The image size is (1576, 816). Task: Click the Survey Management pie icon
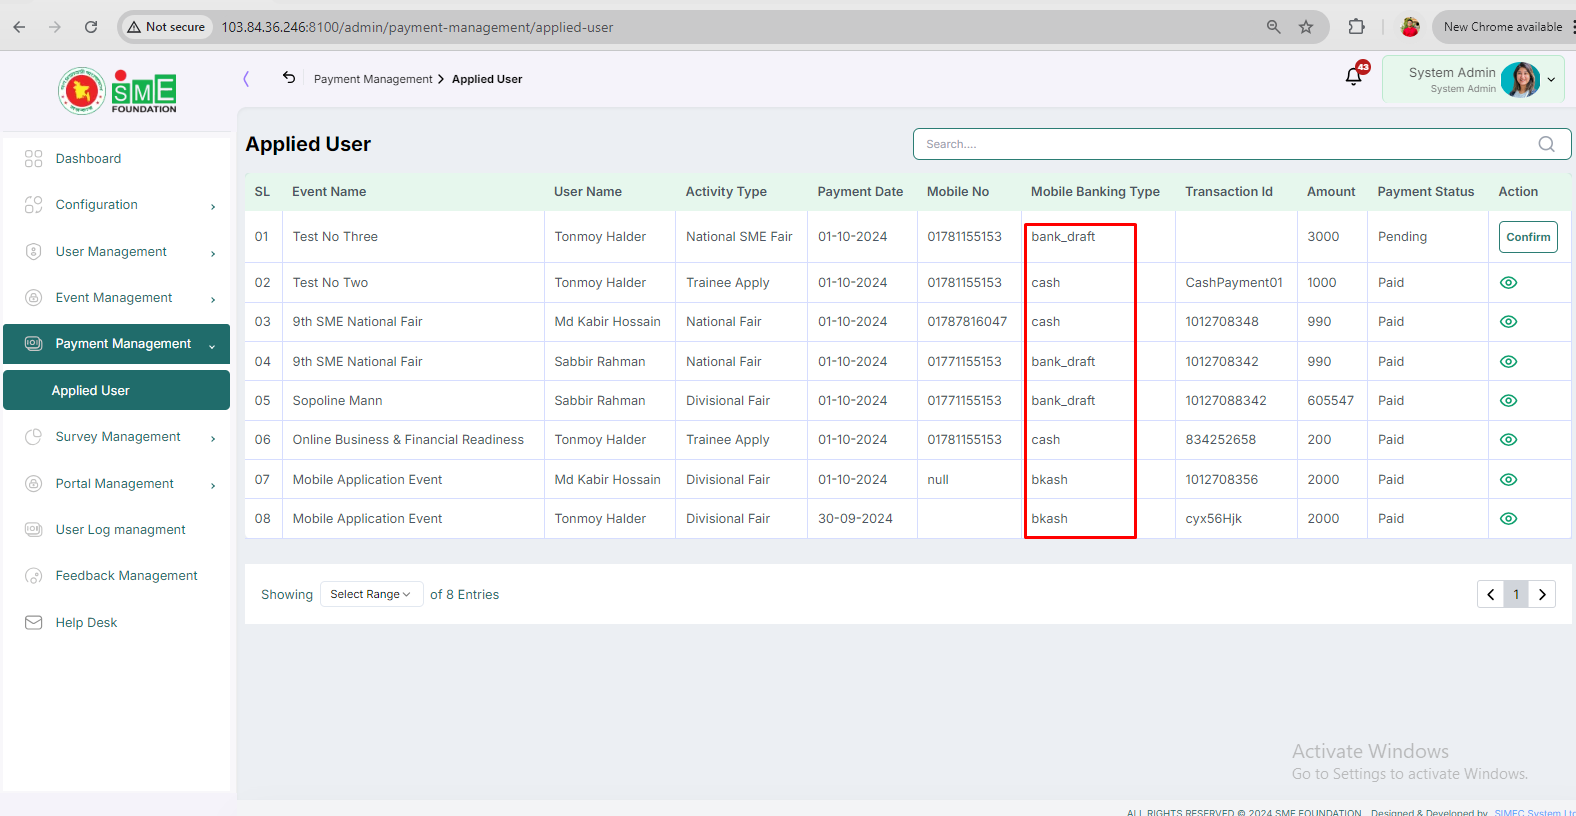pyautogui.click(x=33, y=437)
